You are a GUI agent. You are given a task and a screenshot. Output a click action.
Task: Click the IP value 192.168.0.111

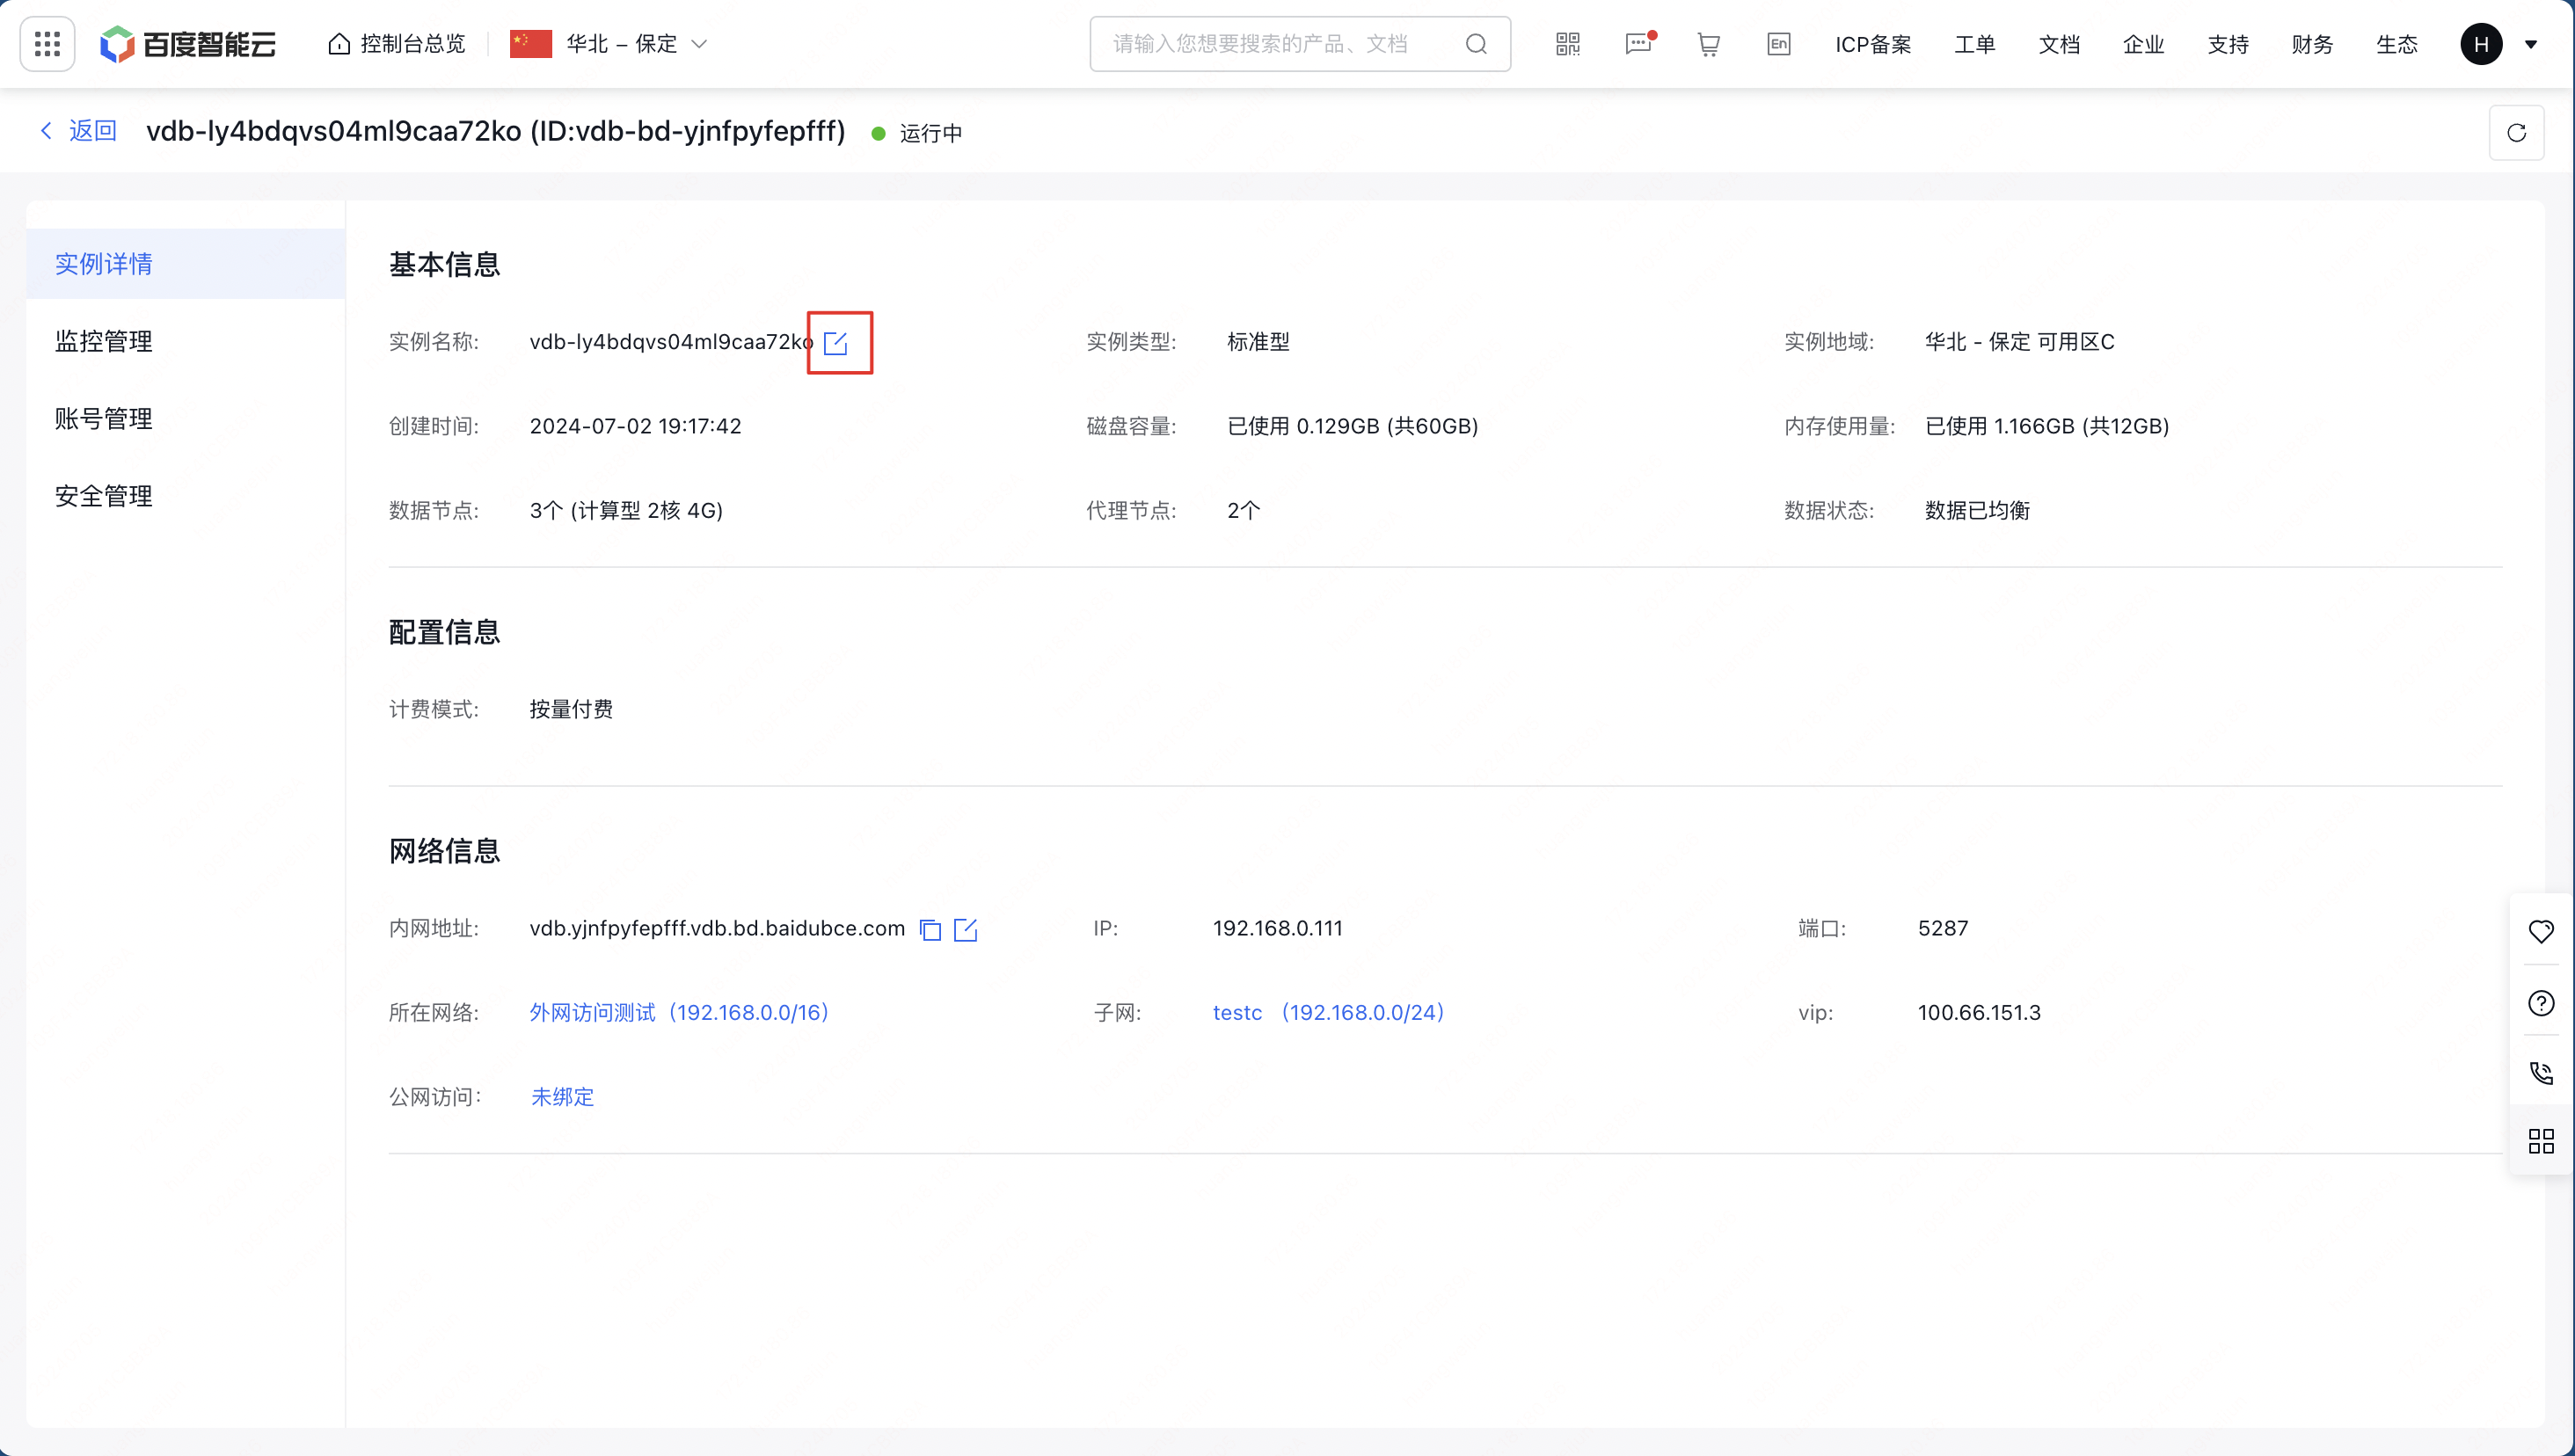(1277, 928)
